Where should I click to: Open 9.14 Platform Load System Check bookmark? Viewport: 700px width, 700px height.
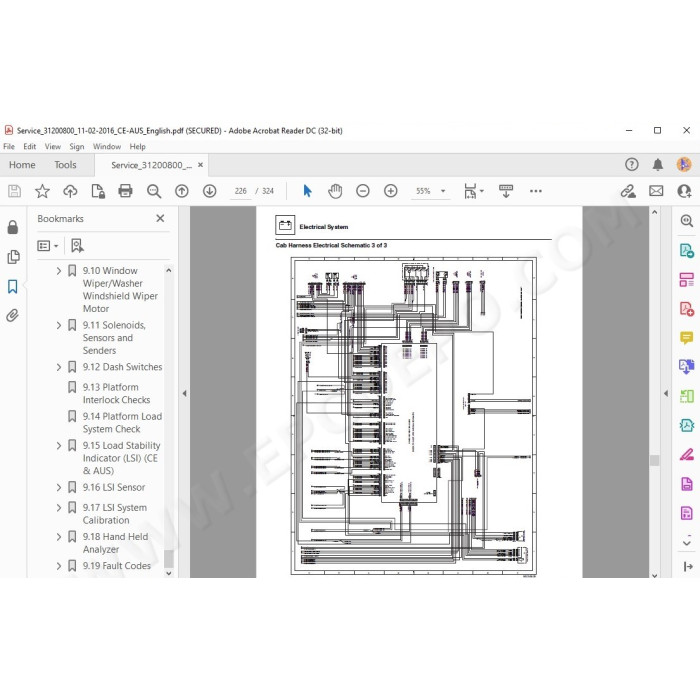(122, 422)
